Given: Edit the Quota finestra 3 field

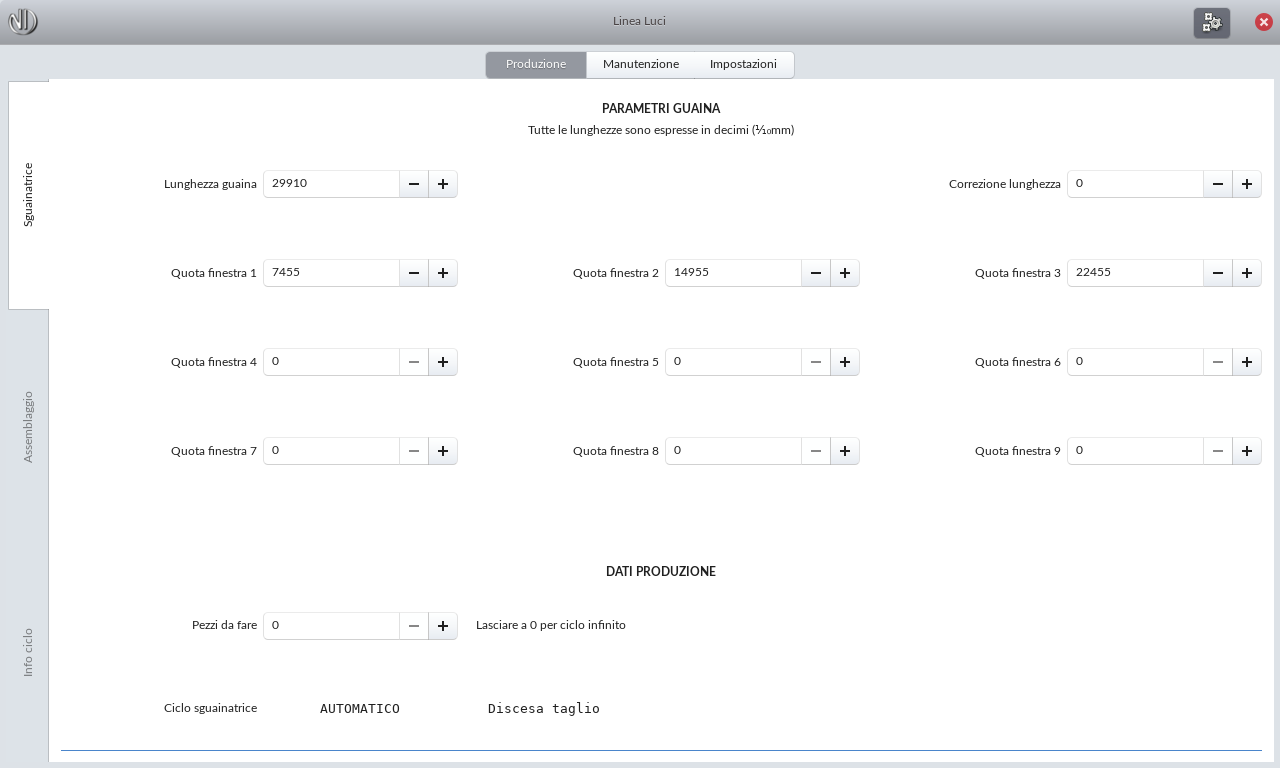Looking at the screenshot, I should coord(1136,273).
